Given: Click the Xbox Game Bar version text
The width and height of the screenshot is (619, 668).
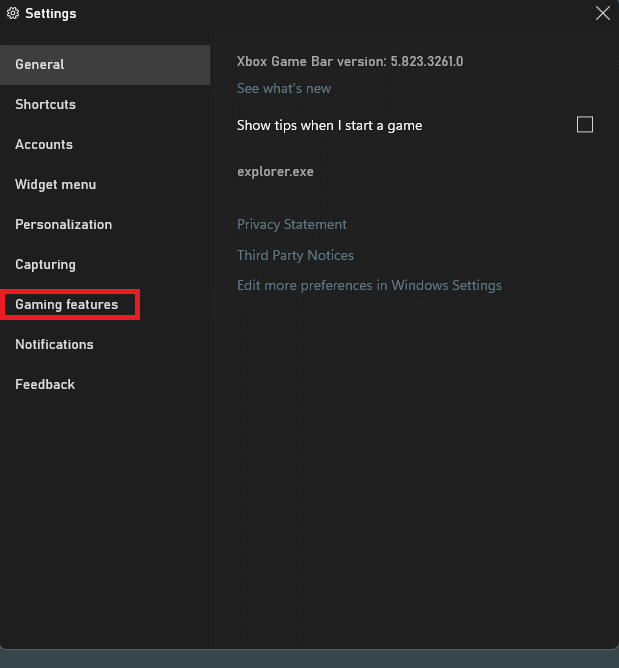Looking at the screenshot, I should point(350,61).
